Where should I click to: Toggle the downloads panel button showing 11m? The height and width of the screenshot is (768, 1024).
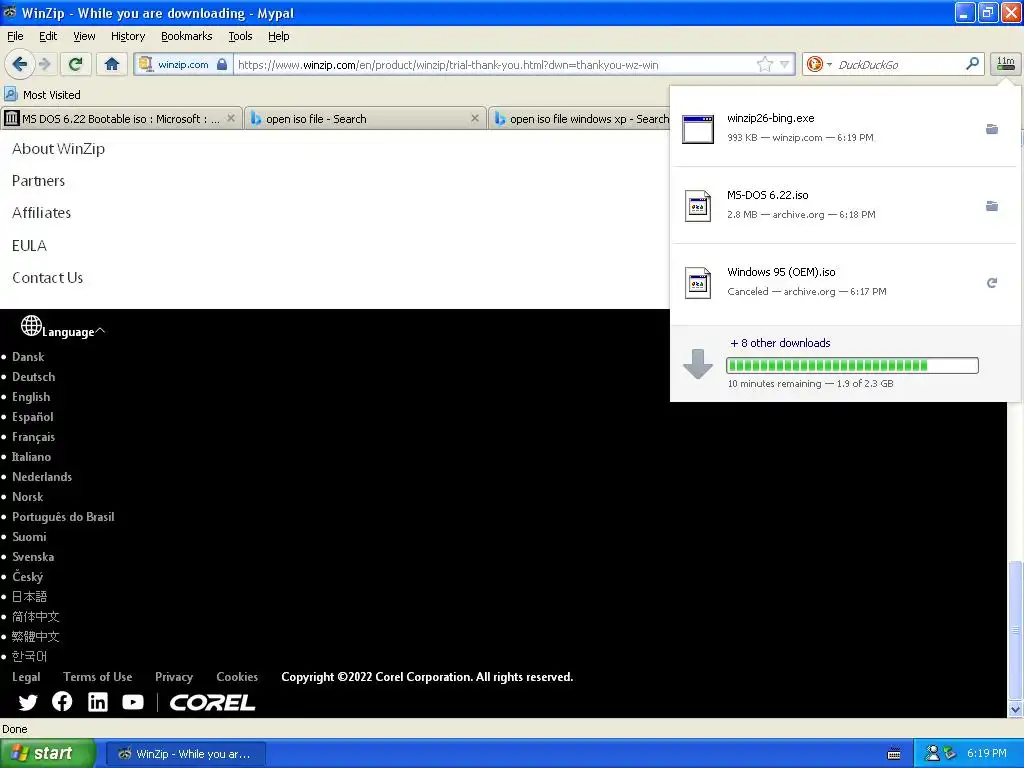[x=1005, y=64]
